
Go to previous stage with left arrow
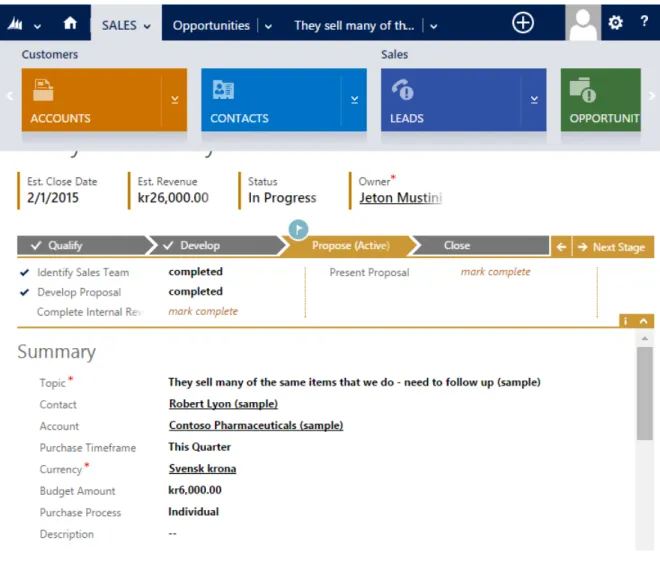(x=561, y=247)
